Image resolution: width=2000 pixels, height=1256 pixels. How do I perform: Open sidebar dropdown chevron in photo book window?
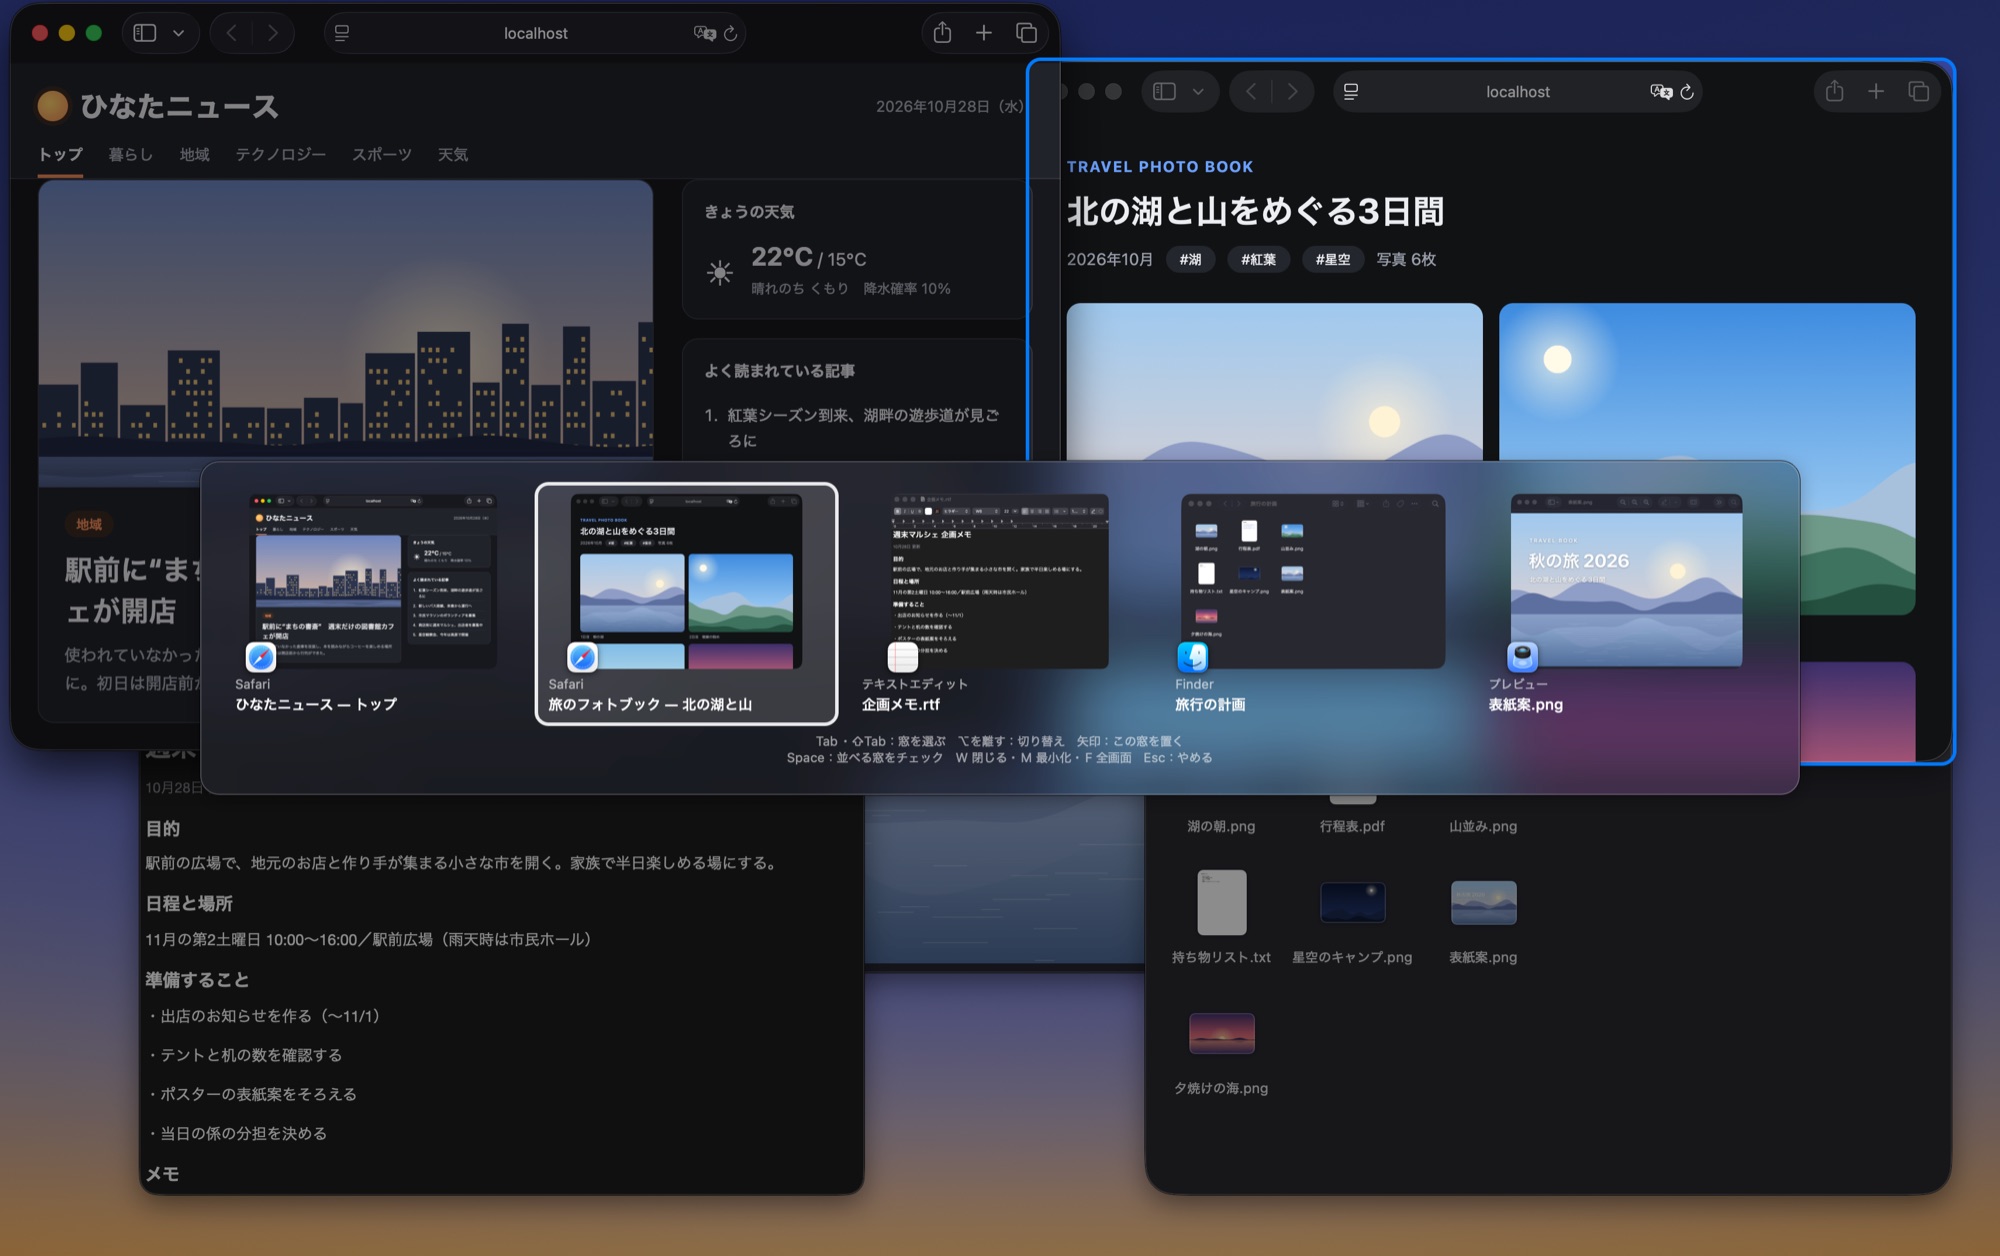1198,92
